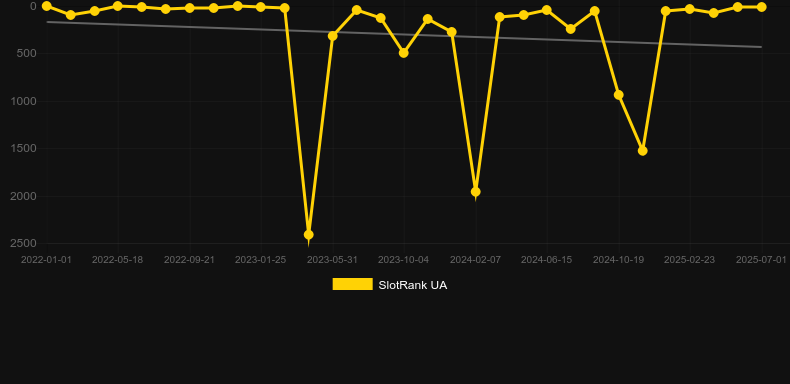Click the y-axis label 2500
790x384 pixels.
click(24, 243)
